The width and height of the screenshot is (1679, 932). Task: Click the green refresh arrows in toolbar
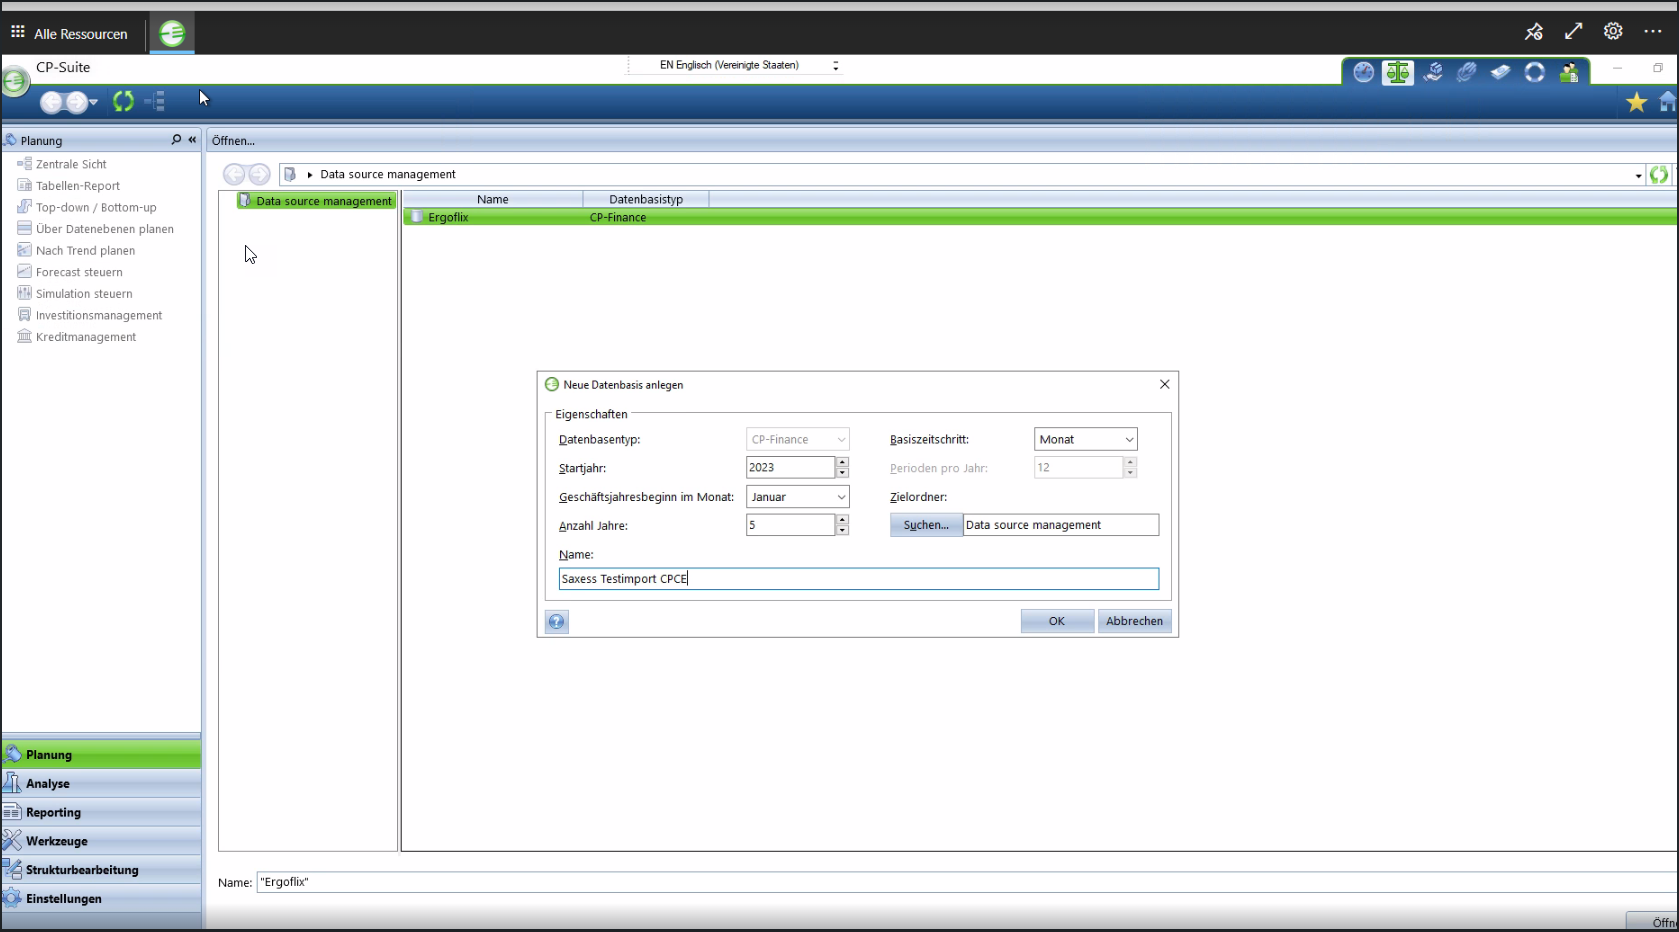tap(123, 101)
